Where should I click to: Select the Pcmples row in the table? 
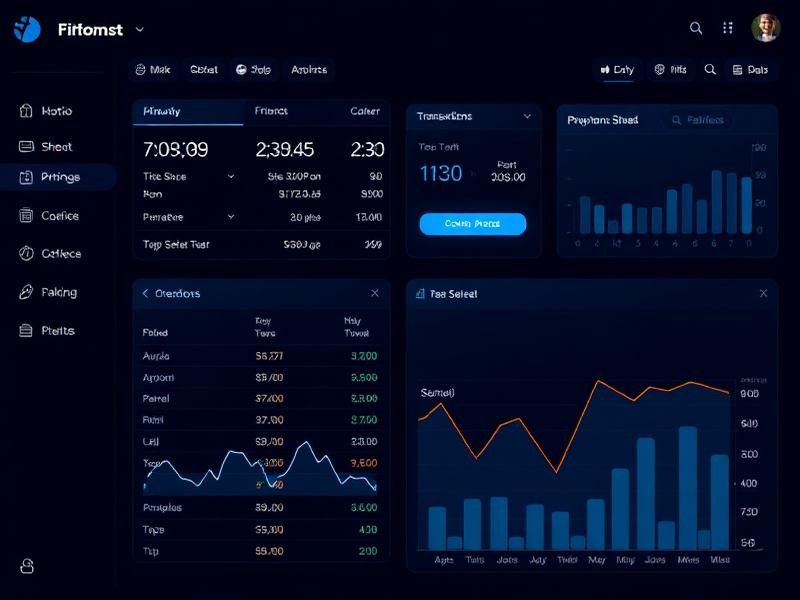[x=261, y=508]
